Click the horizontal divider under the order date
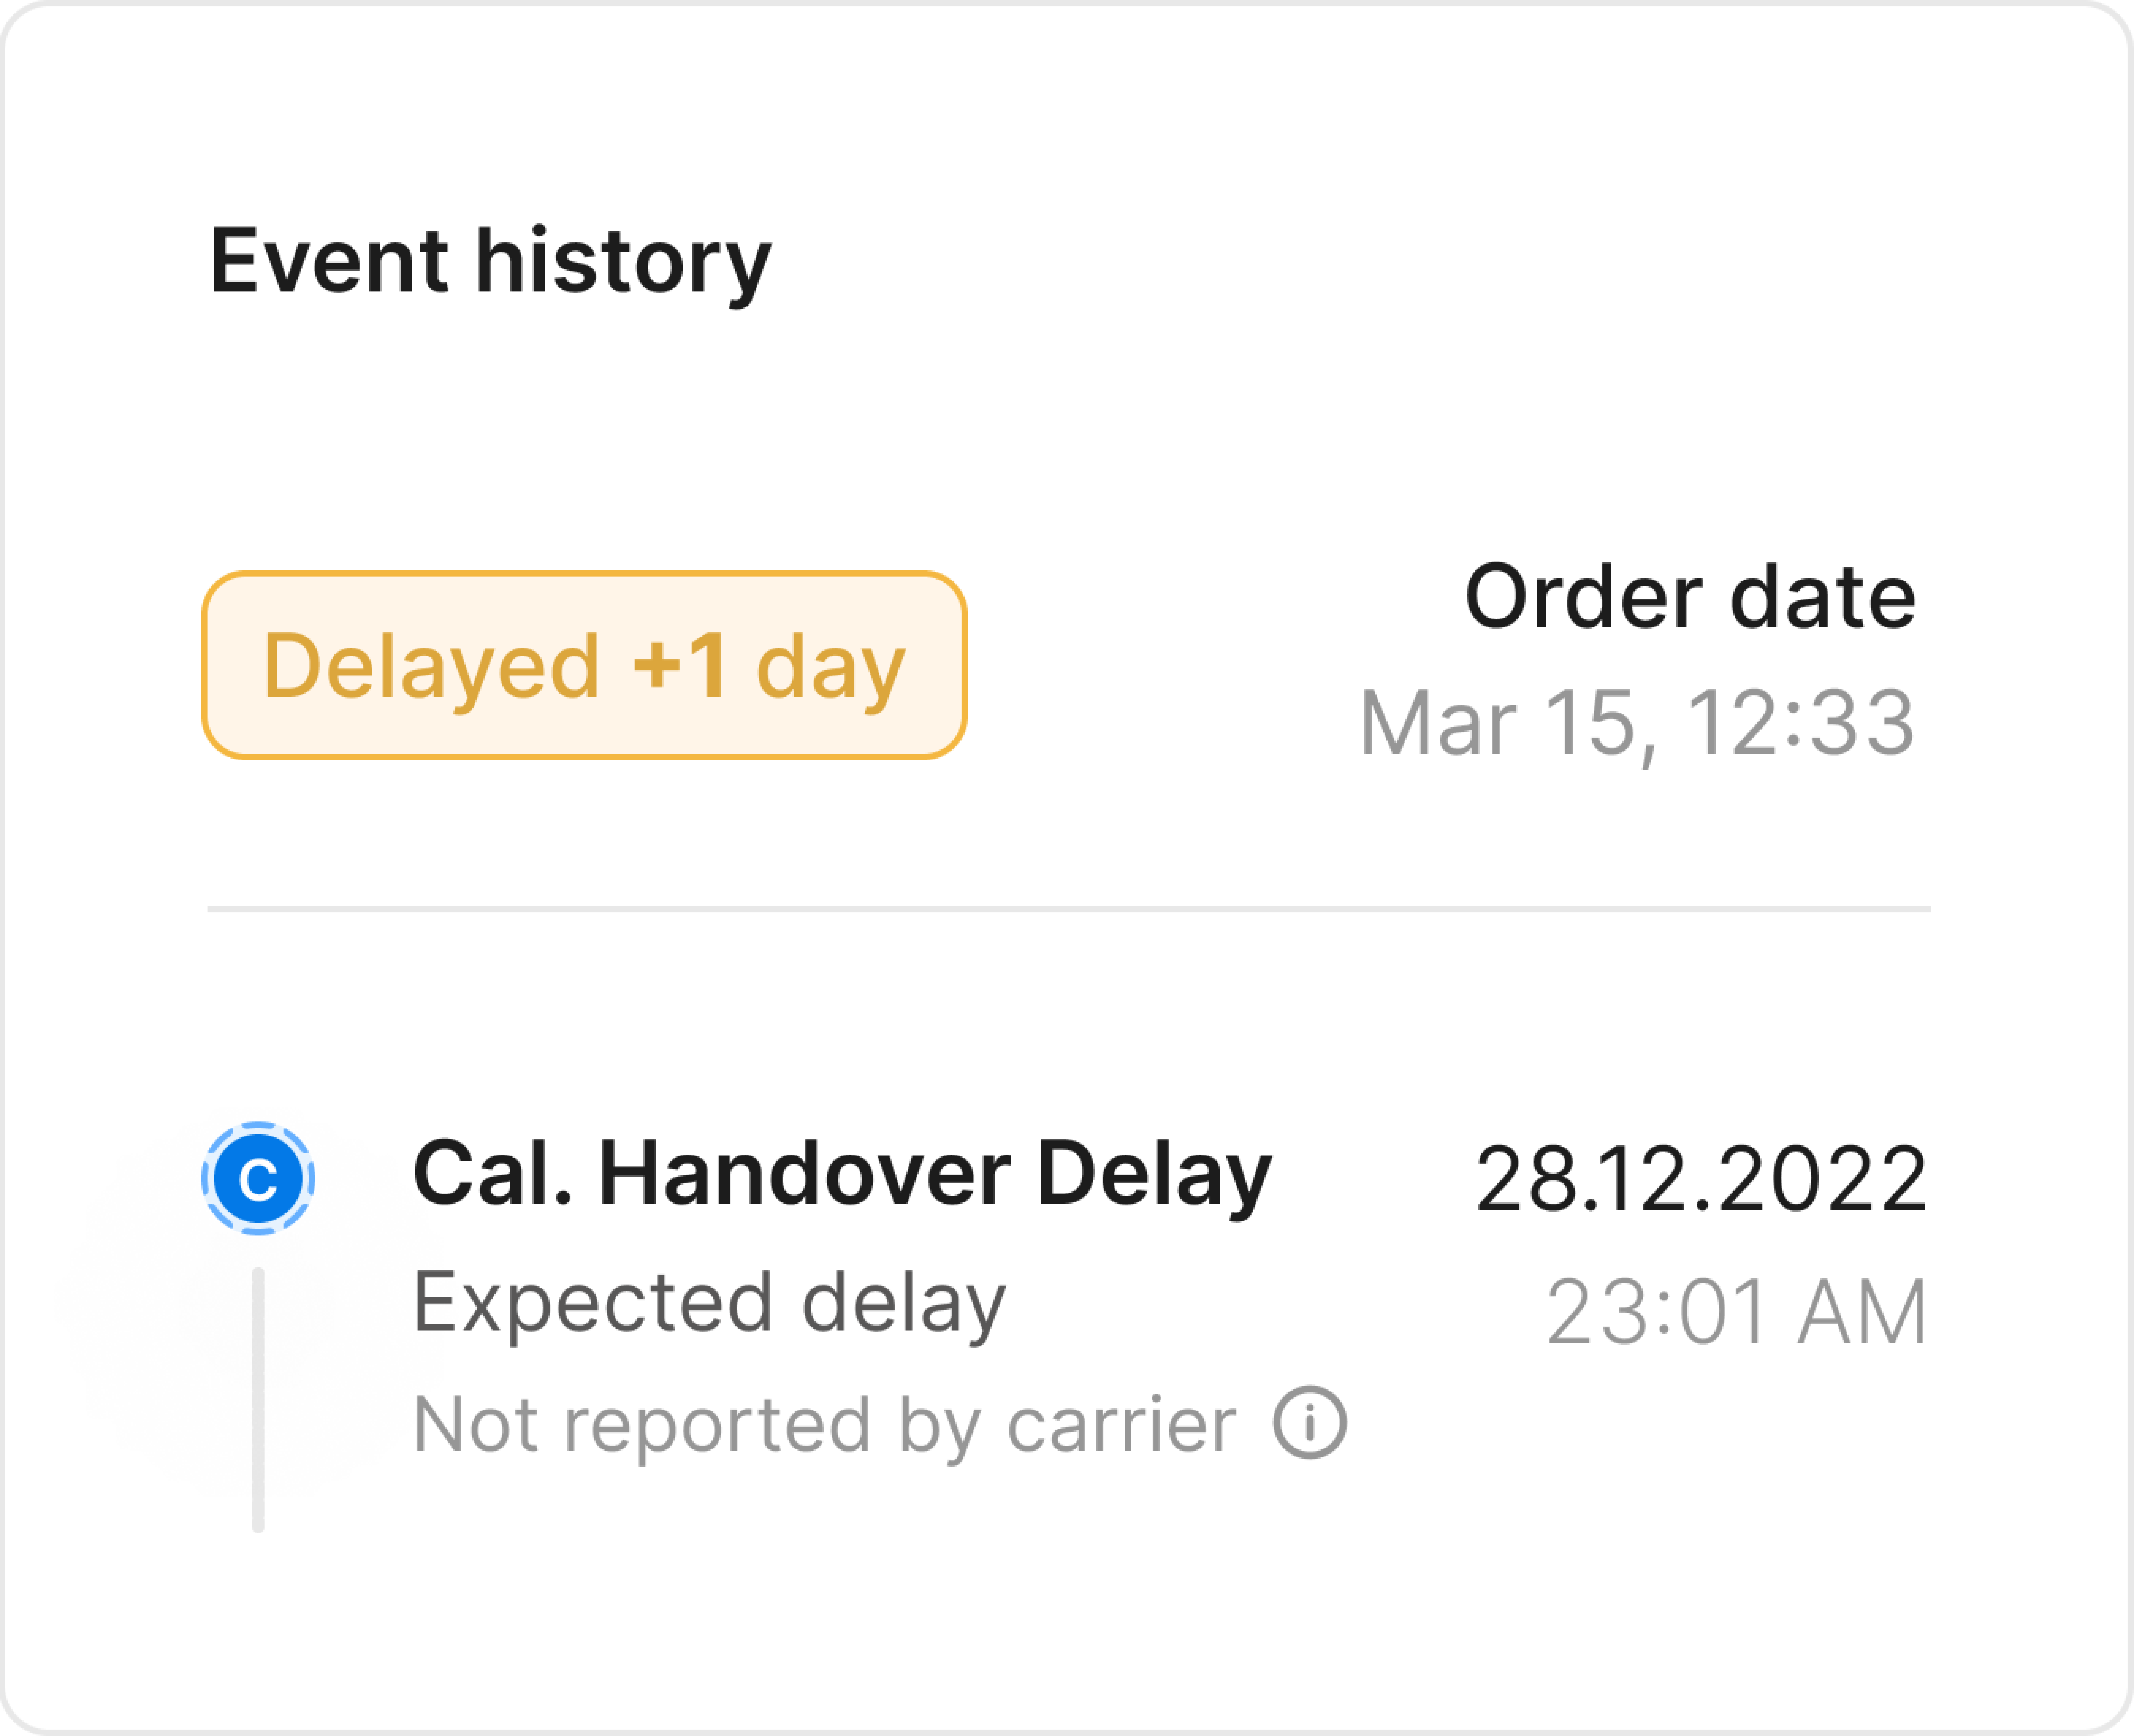Screen dimensions: 2134x1736 (x=1068, y=909)
